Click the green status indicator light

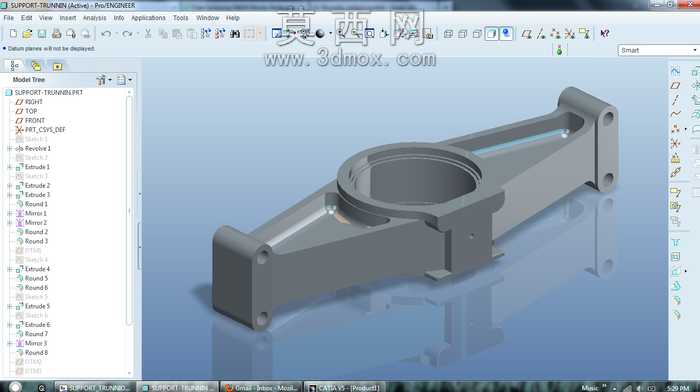point(559,50)
